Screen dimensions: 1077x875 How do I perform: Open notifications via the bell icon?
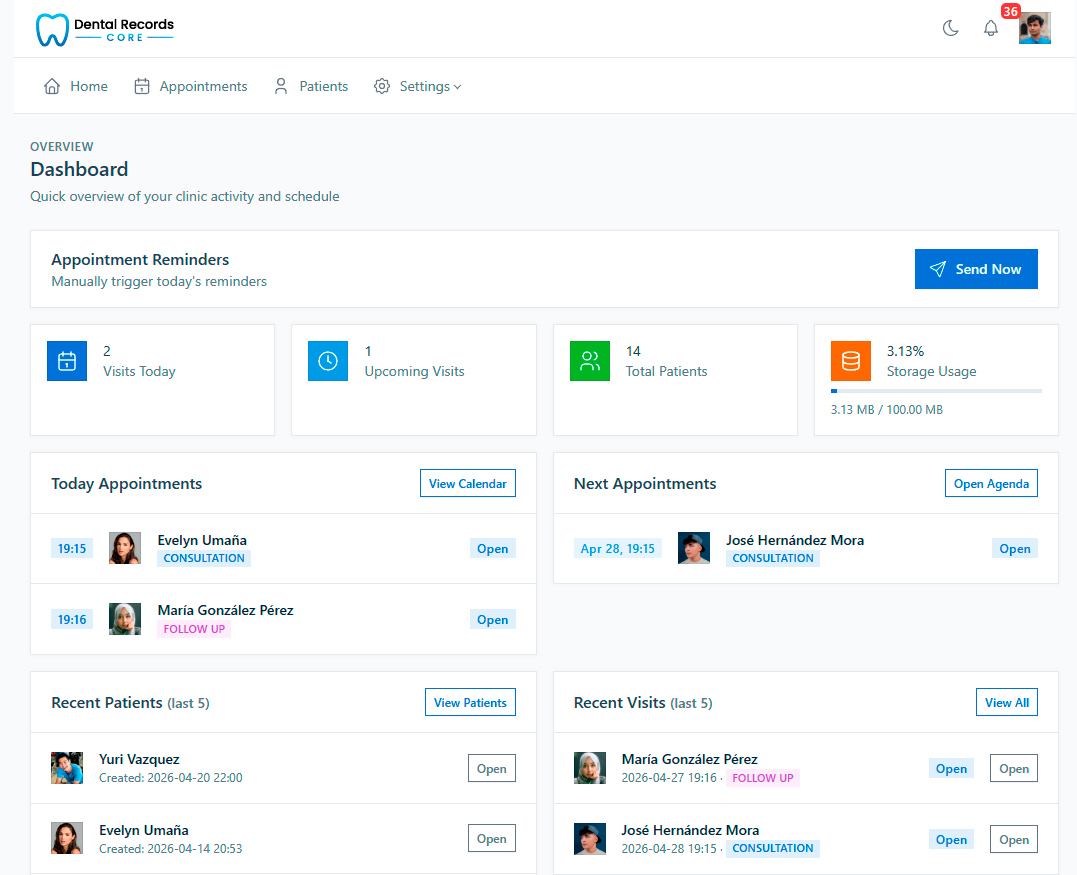click(990, 28)
